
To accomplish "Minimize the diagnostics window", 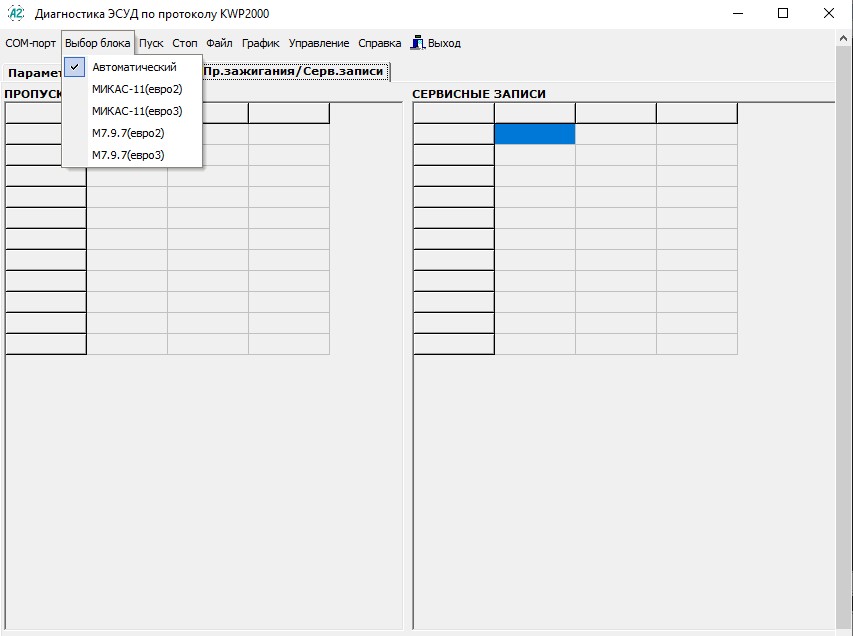I will (x=738, y=13).
